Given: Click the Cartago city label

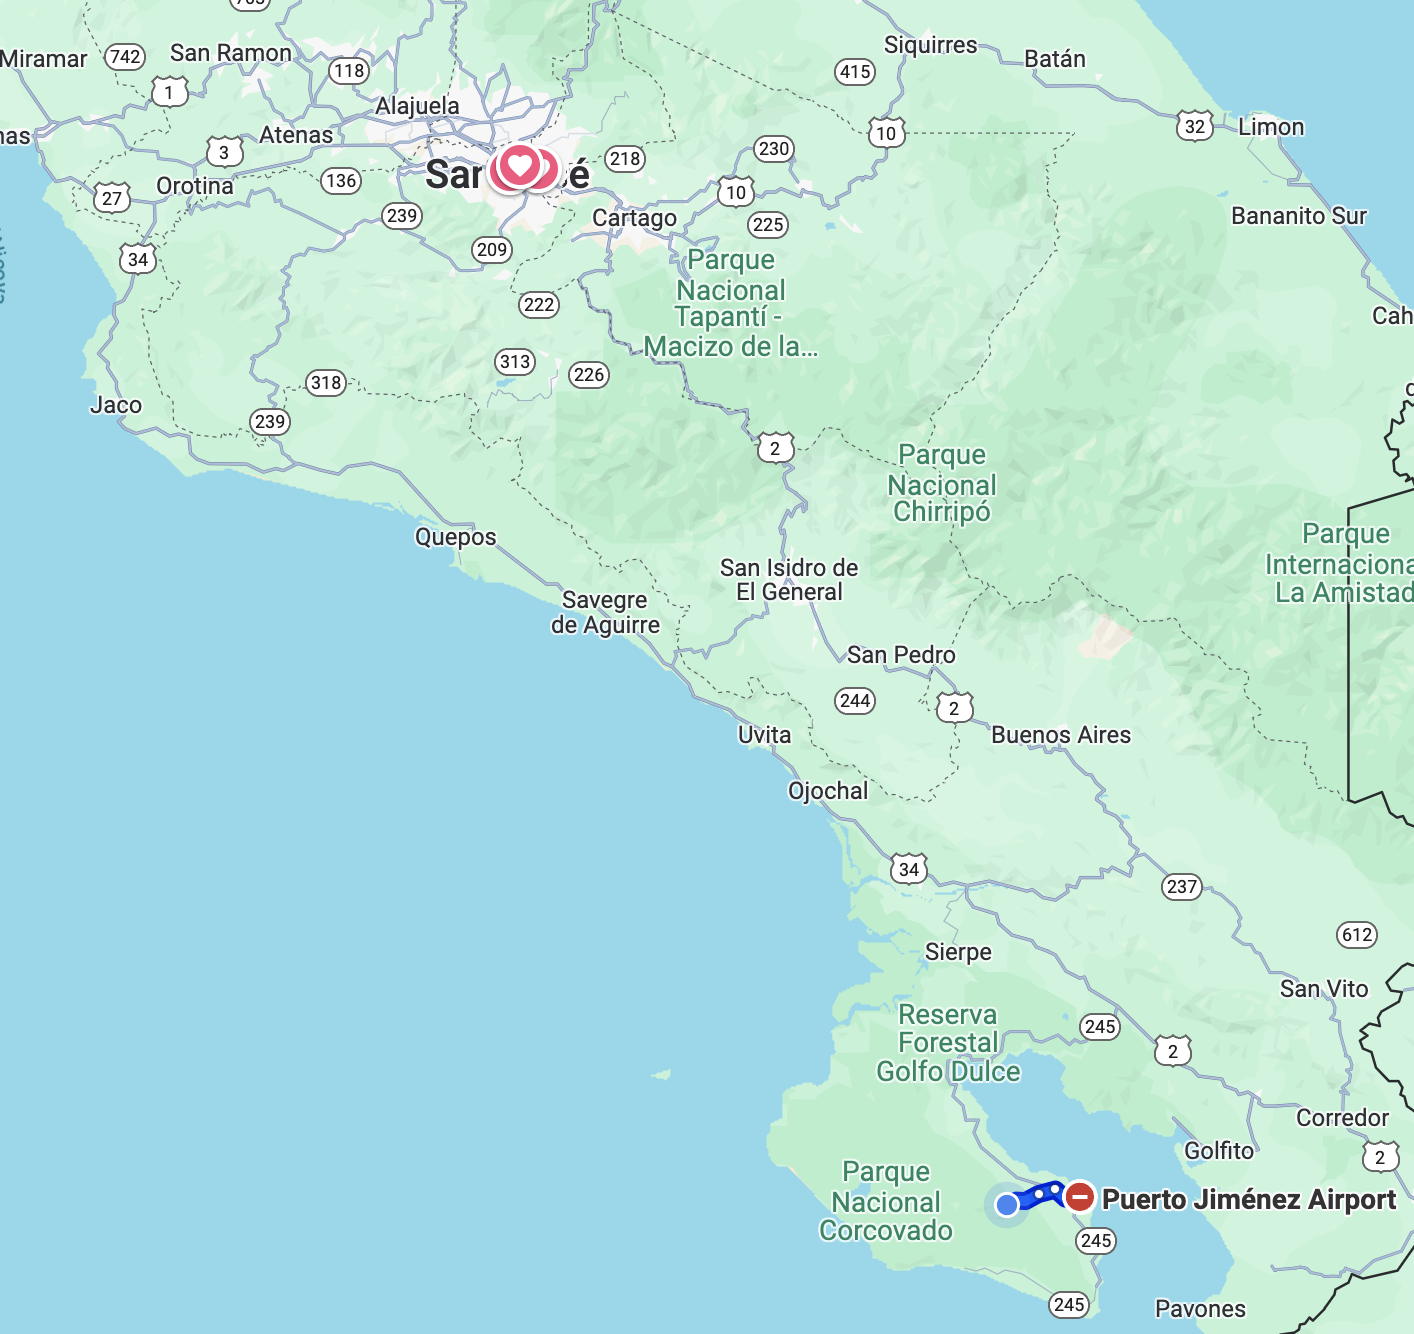Looking at the screenshot, I should 635,218.
